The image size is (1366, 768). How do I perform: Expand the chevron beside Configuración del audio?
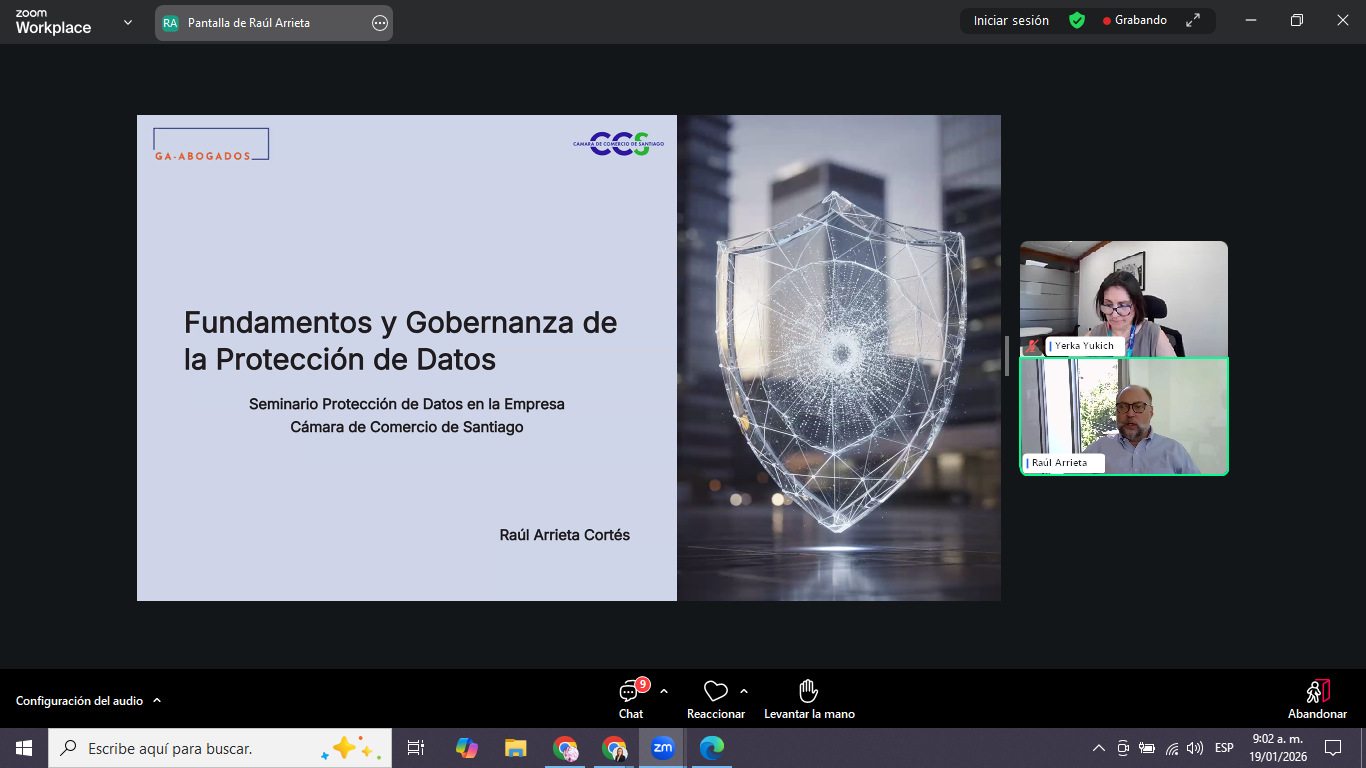point(157,701)
